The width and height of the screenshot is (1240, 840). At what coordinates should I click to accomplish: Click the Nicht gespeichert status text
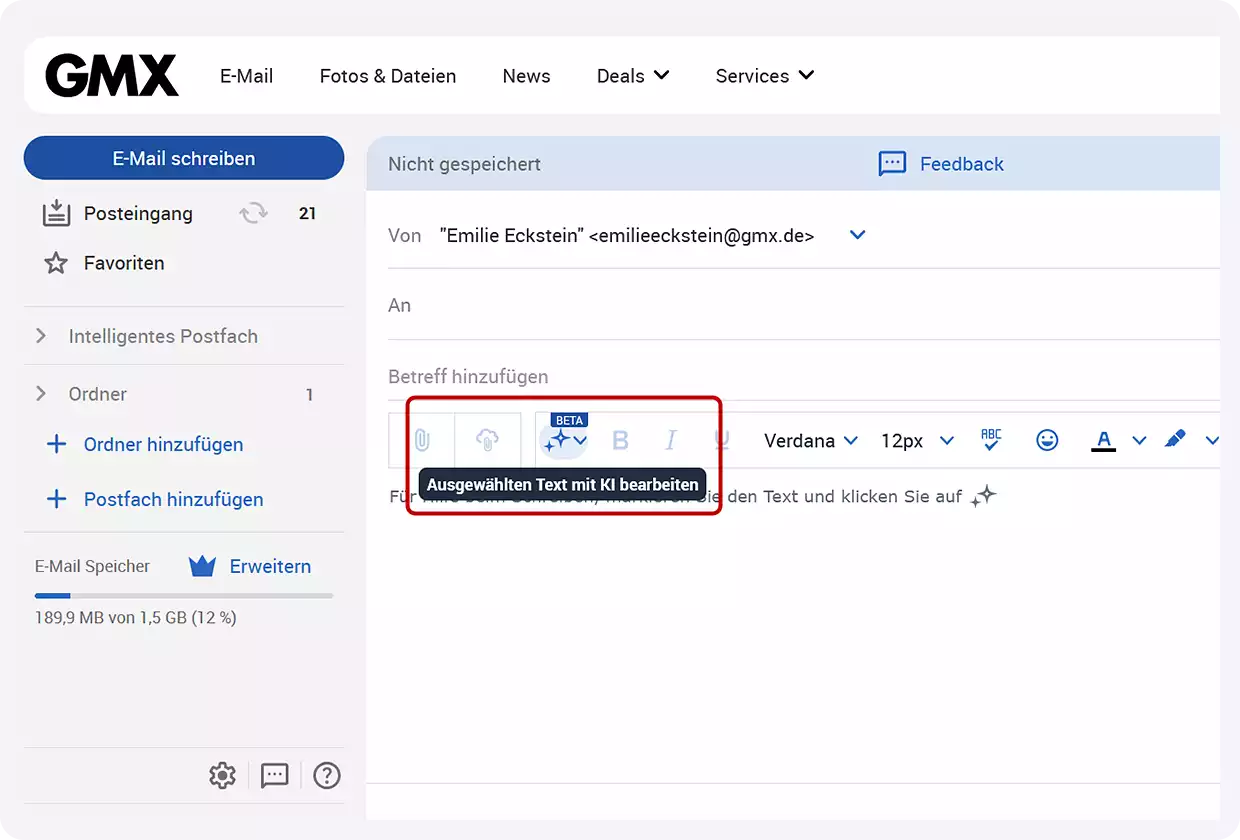pyautogui.click(x=464, y=164)
